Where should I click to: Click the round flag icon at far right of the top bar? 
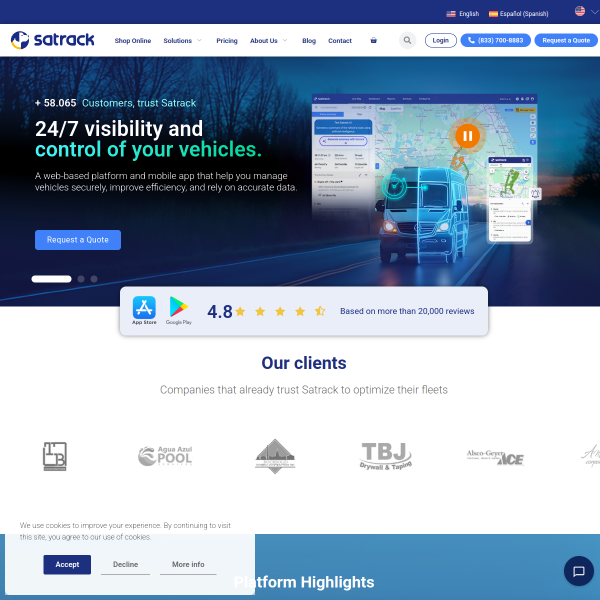tap(580, 11)
